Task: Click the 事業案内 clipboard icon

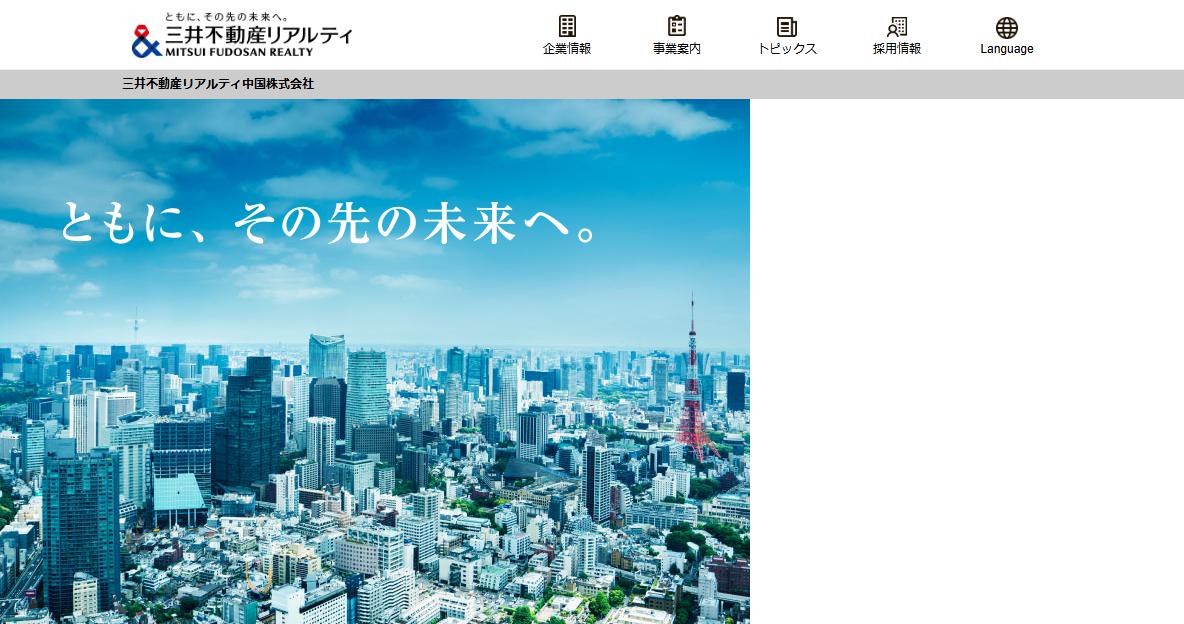Action: point(677,26)
